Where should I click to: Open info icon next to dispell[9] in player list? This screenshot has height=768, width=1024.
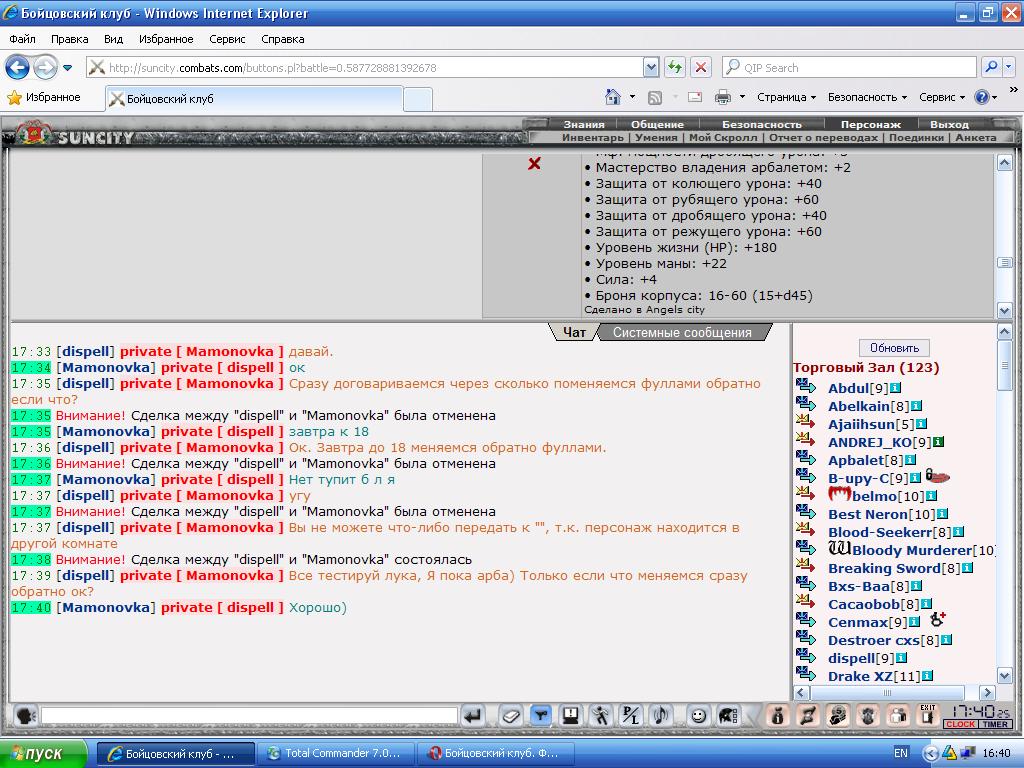(x=901, y=658)
